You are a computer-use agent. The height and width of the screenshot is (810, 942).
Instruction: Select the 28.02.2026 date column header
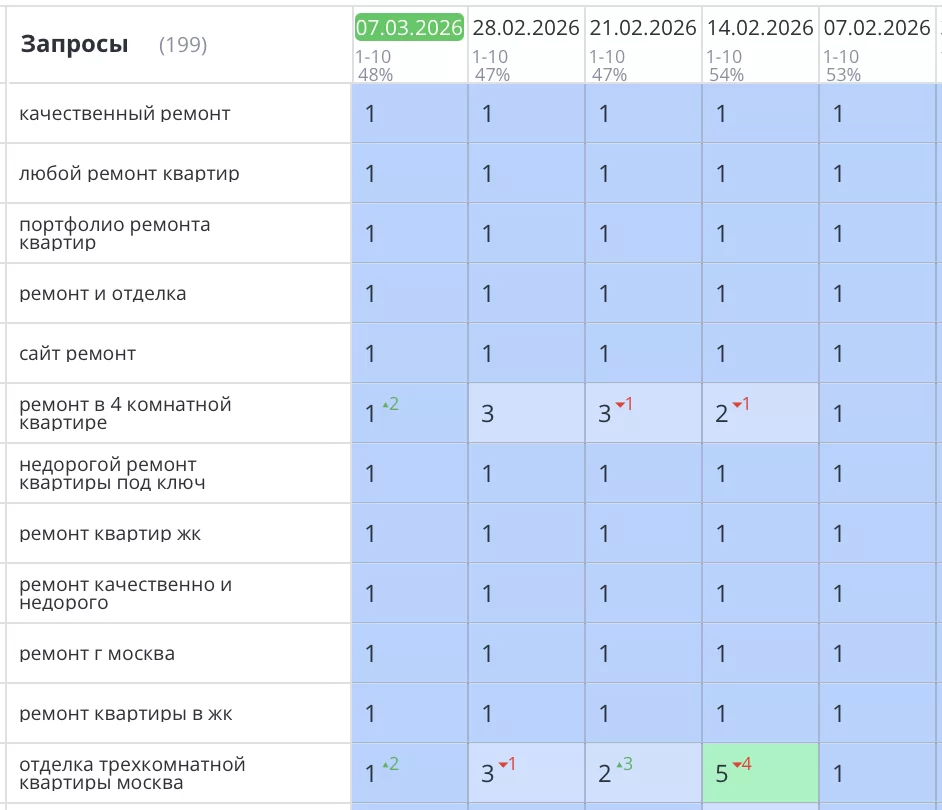click(x=526, y=27)
